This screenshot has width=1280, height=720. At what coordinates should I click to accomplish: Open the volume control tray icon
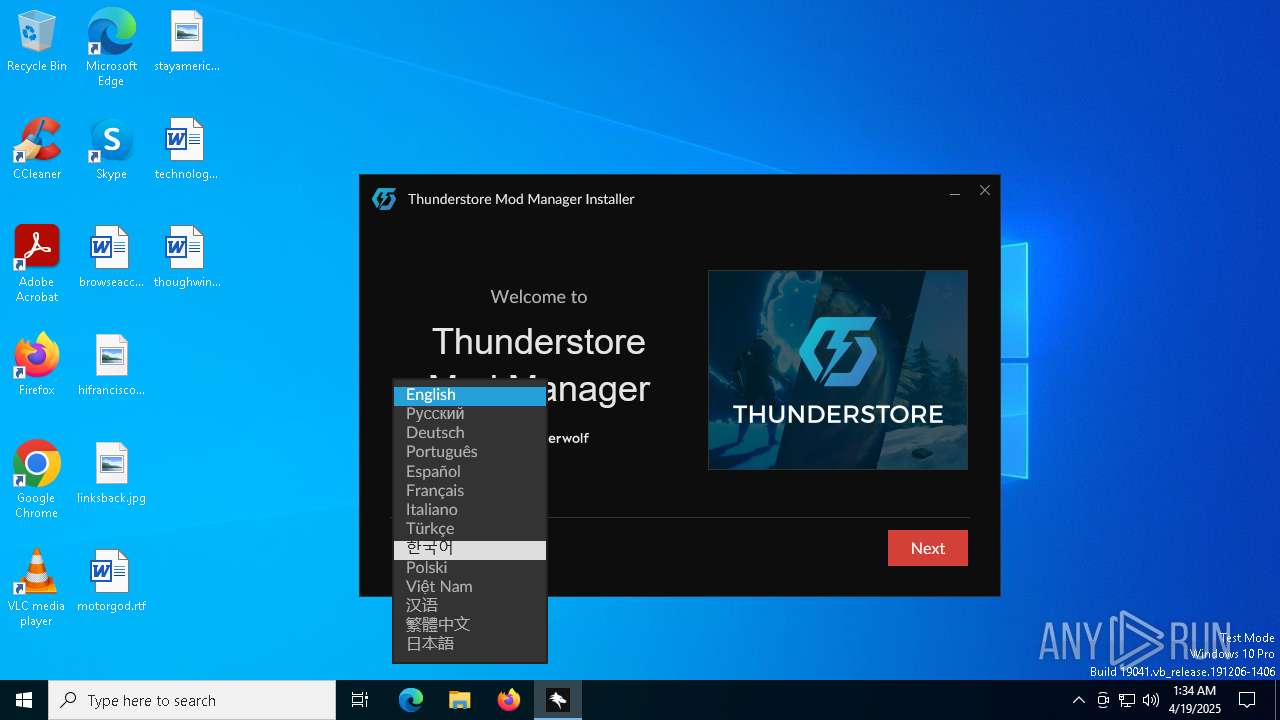coord(1151,700)
